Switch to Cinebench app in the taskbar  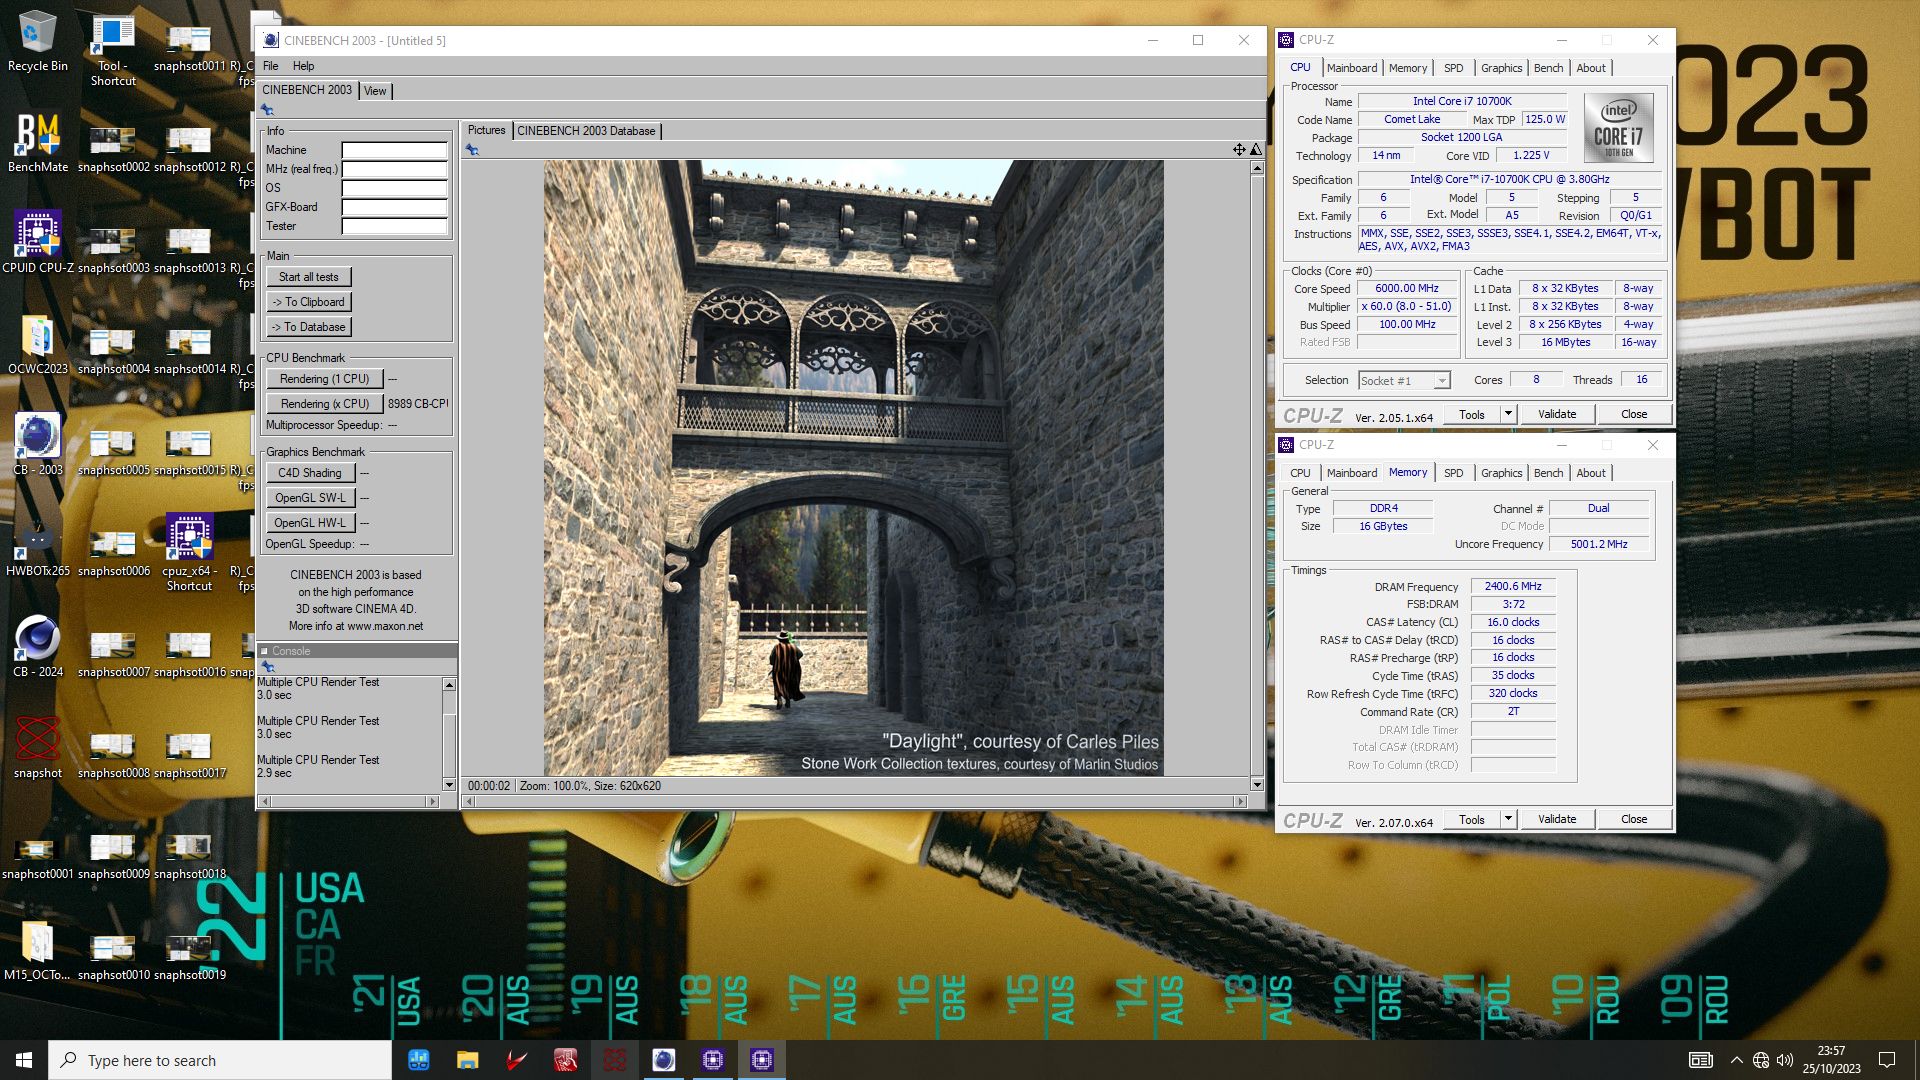coord(663,1060)
